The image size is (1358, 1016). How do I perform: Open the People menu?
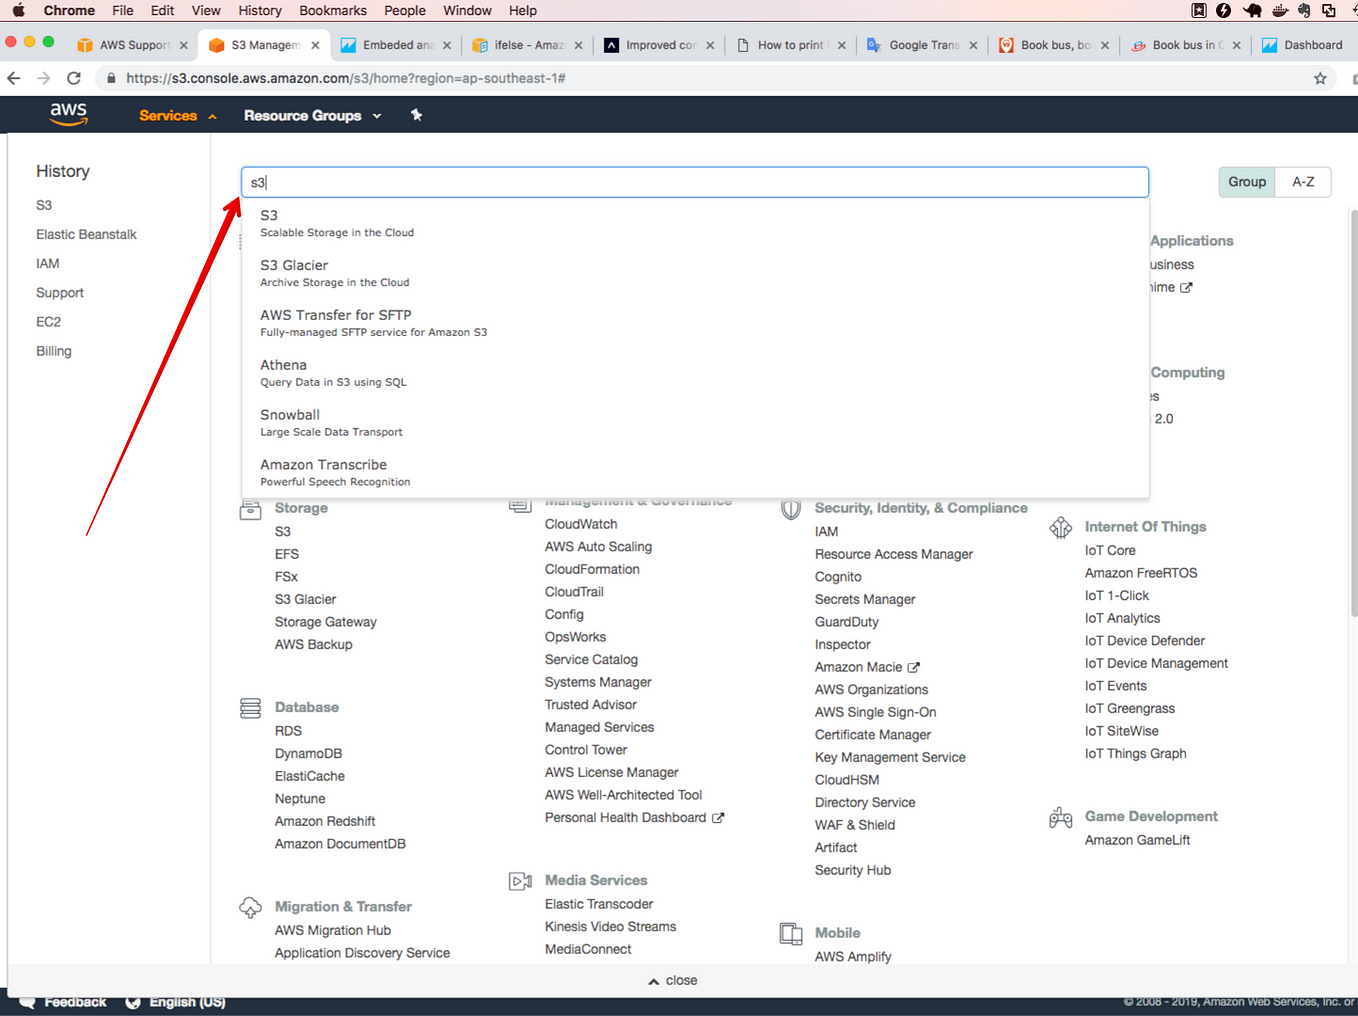point(405,10)
